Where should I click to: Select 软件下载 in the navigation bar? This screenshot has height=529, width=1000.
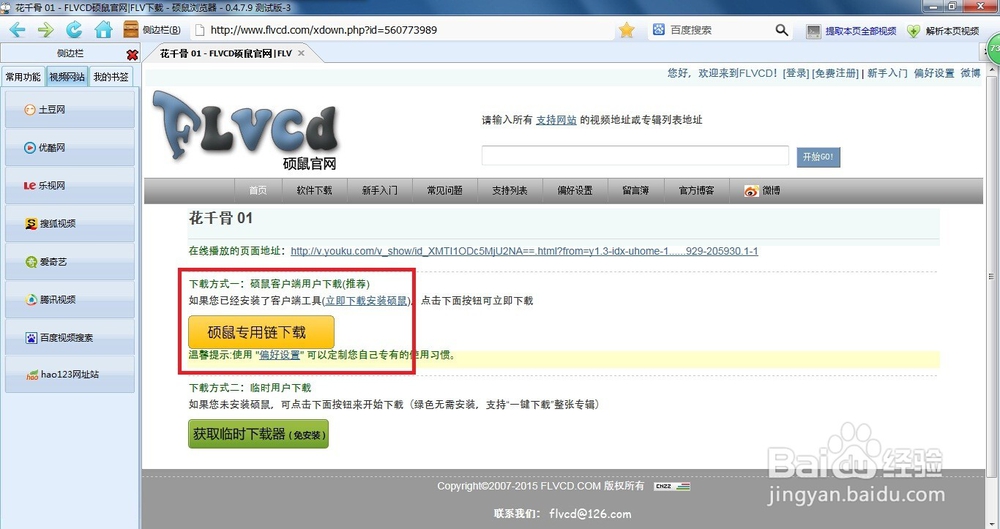(314, 190)
